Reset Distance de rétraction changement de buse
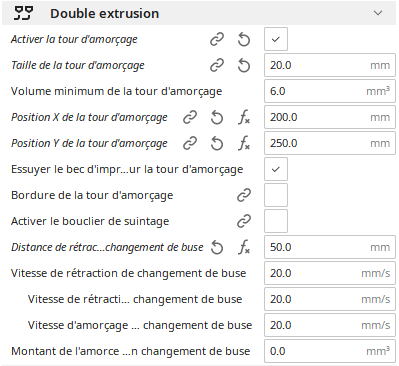This screenshot has height=366, width=399. pos(217,247)
